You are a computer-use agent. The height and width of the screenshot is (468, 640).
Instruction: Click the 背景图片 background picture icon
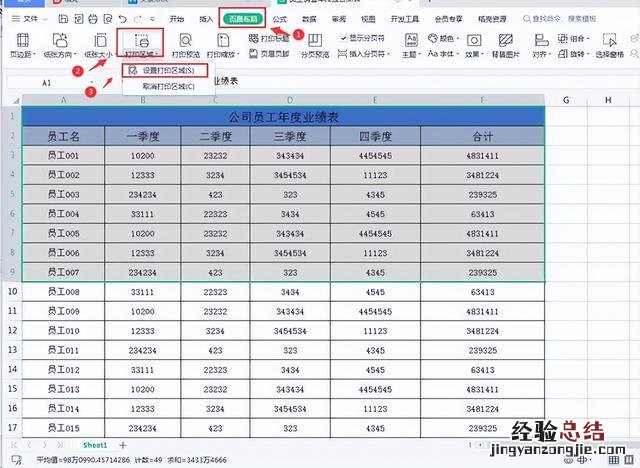tap(506, 41)
